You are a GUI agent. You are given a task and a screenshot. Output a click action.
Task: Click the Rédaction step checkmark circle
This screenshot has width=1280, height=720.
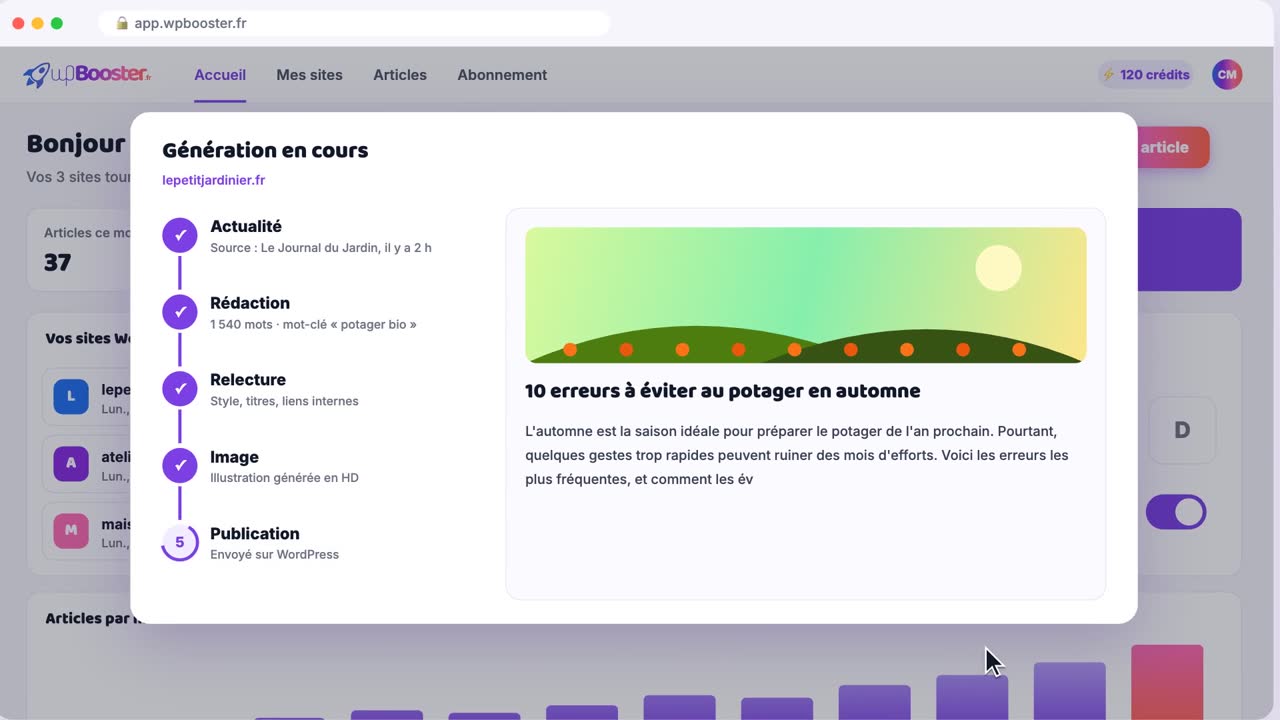(x=180, y=312)
